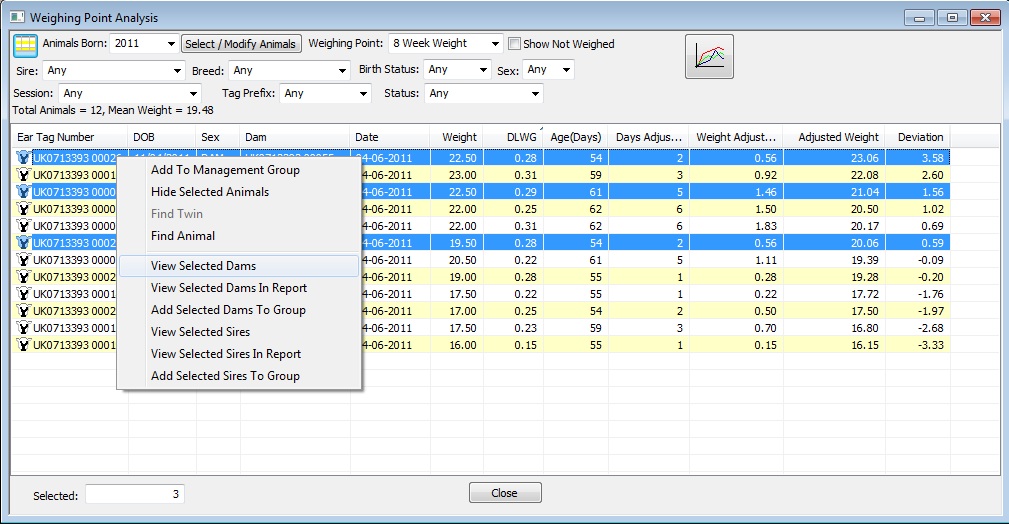Sort by Ear Tag Number column header
This screenshot has width=1009, height=524.
69,137
